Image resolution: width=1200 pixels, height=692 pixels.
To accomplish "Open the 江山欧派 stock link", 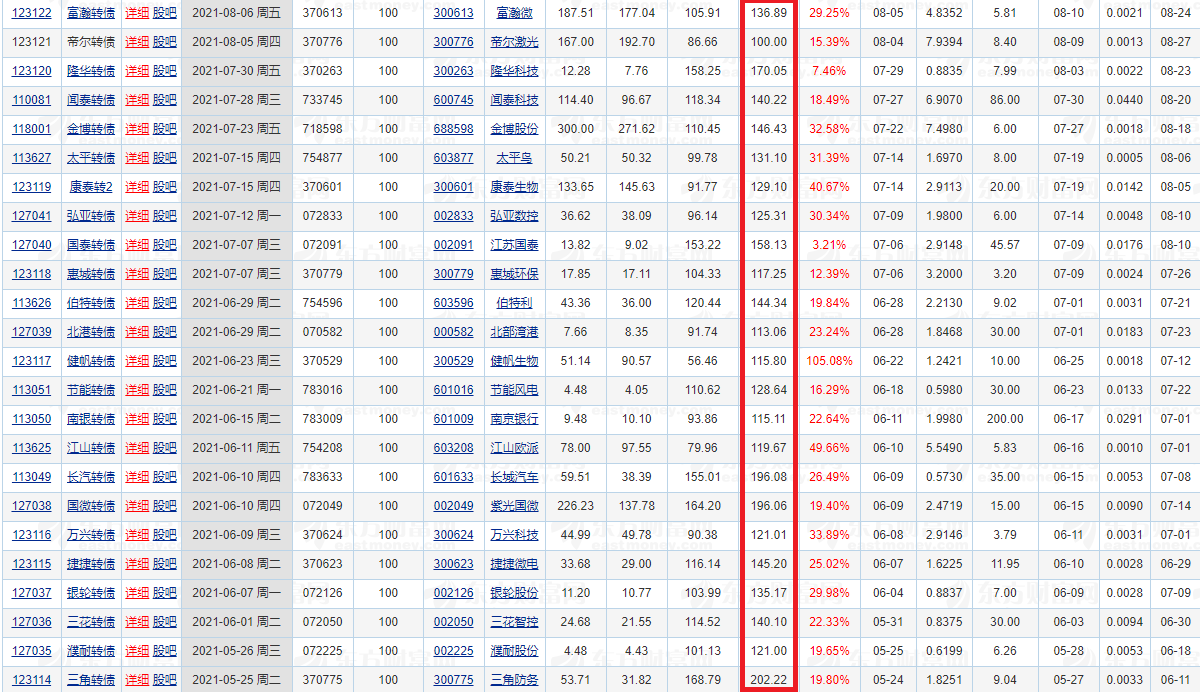I will point(515,448).
